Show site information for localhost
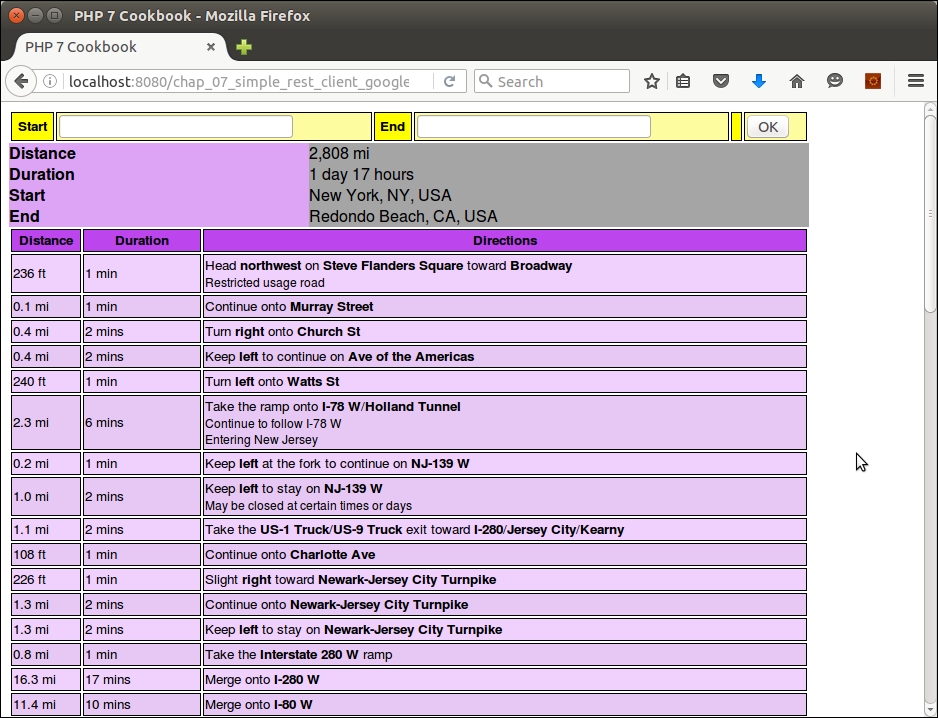The image size is (938, 718). click(50, 82)
